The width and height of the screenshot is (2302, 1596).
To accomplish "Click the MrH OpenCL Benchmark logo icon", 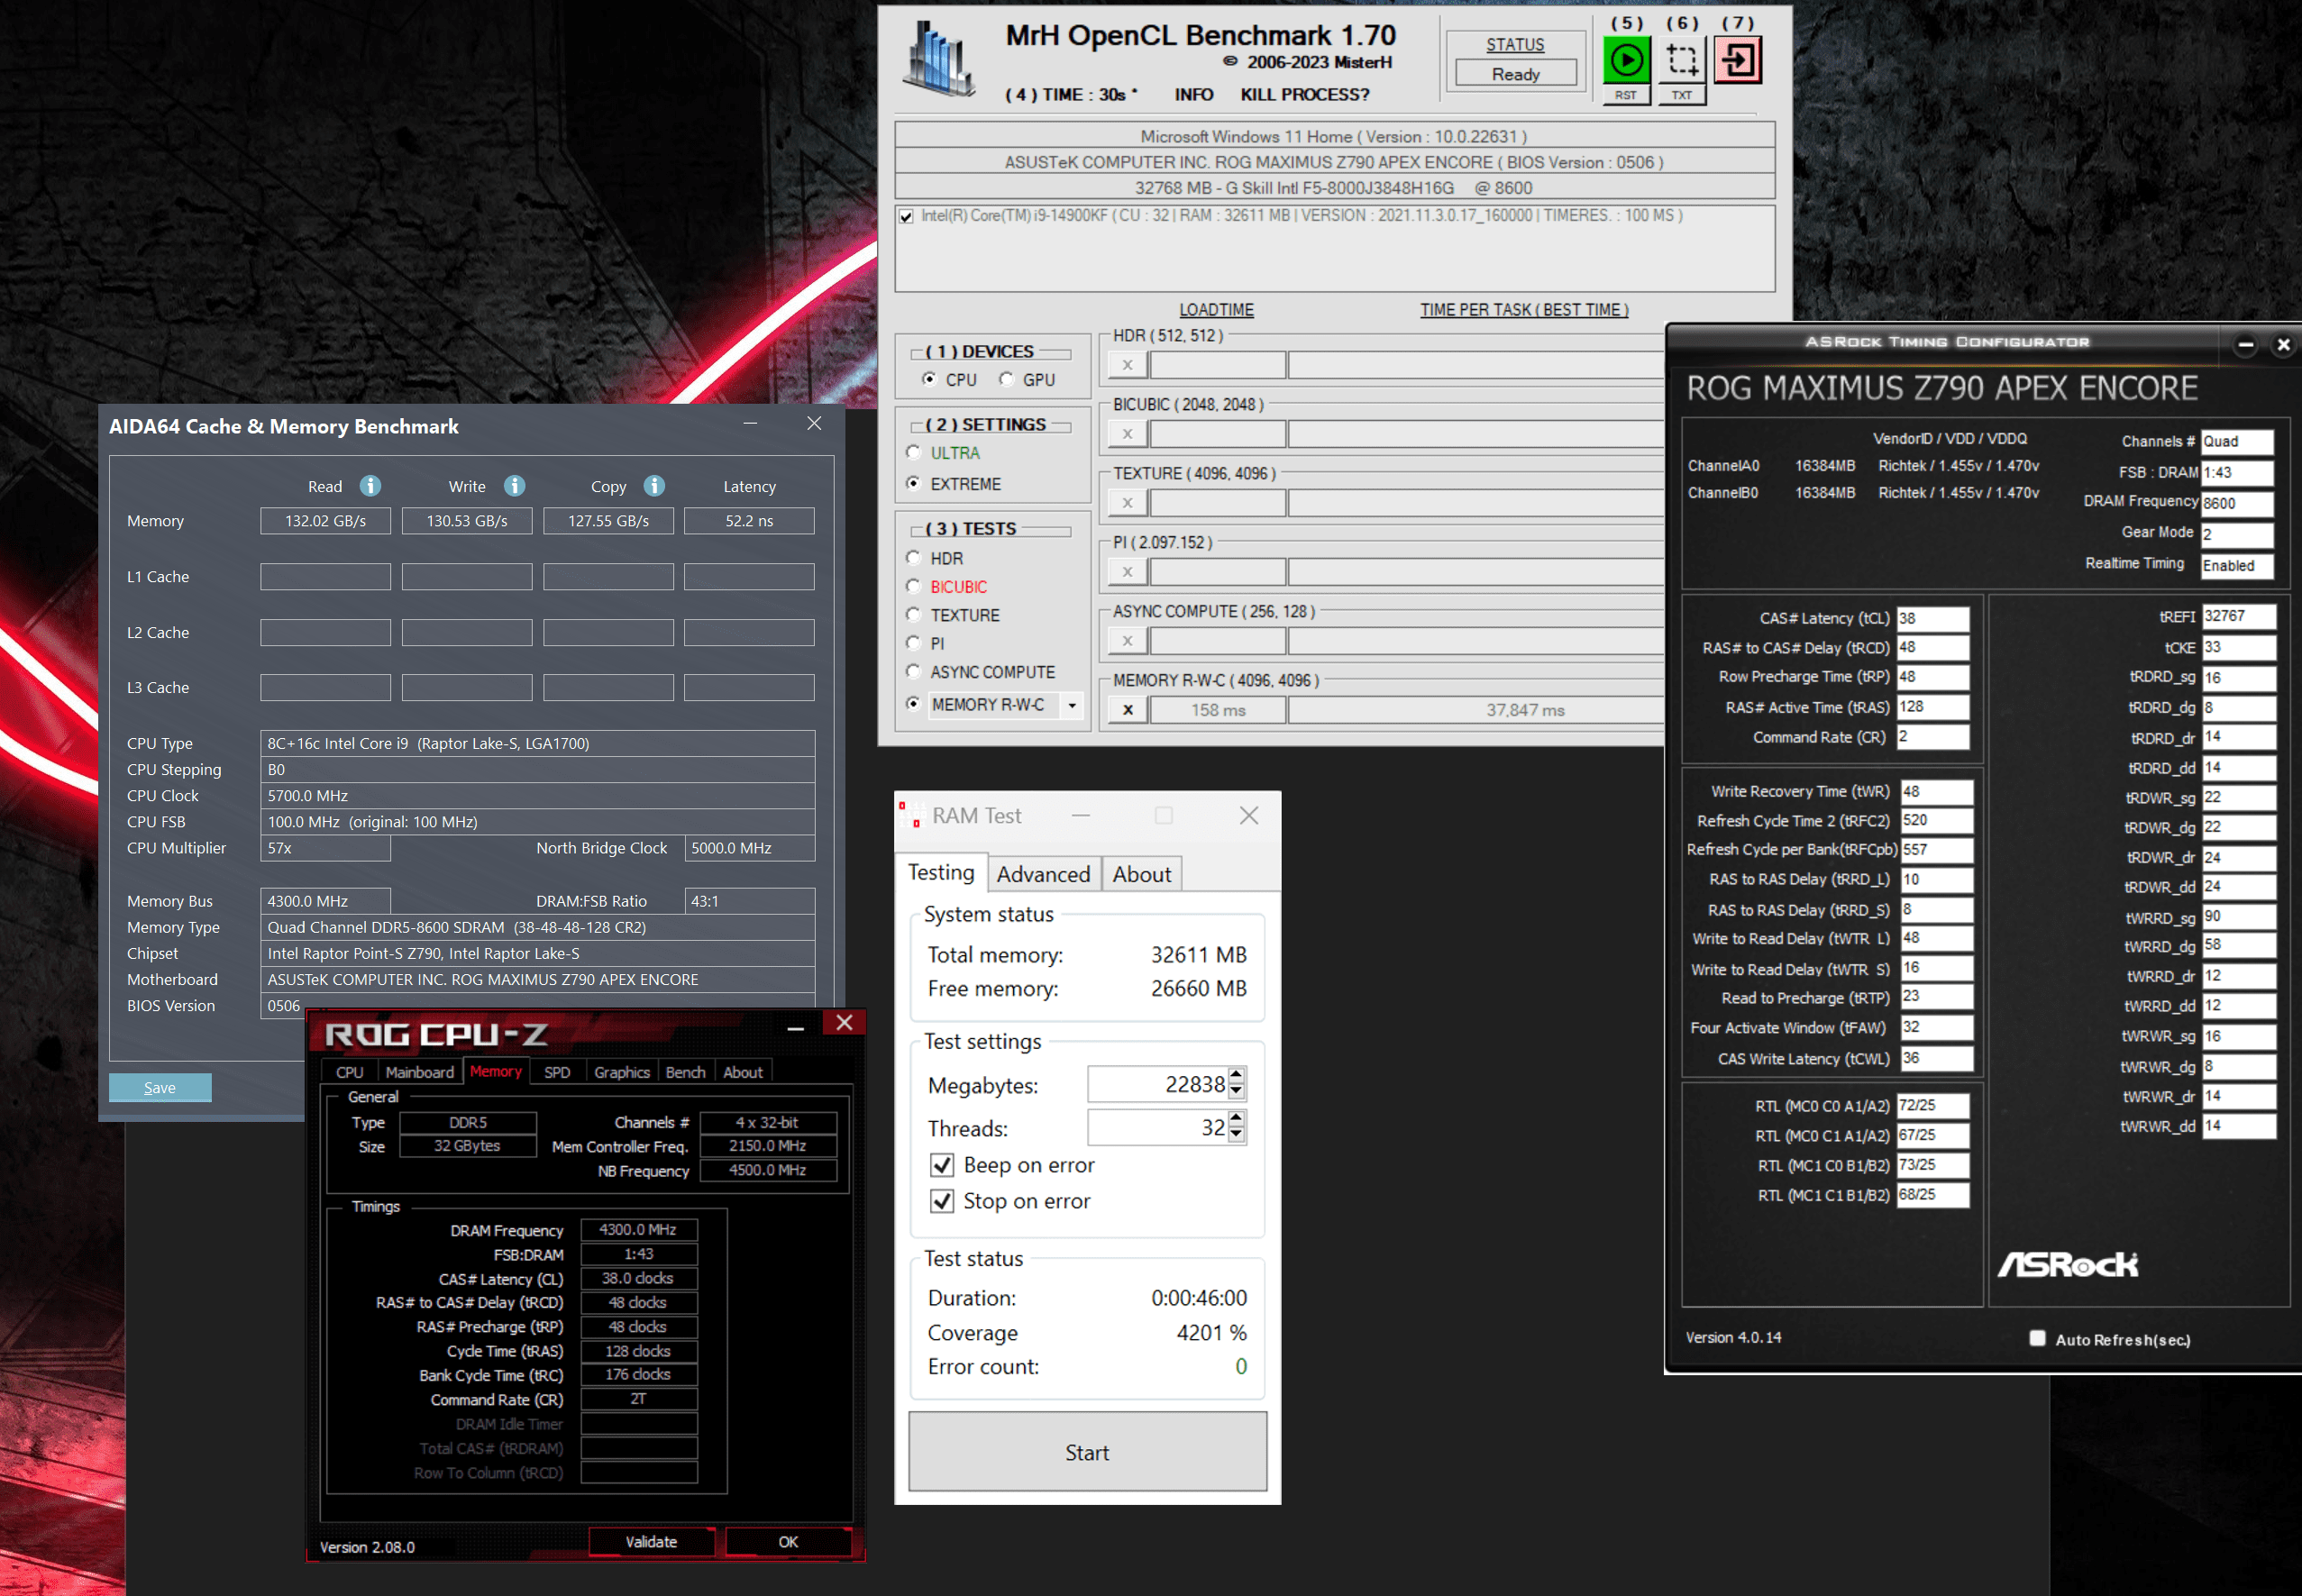I will pos(938,60).
